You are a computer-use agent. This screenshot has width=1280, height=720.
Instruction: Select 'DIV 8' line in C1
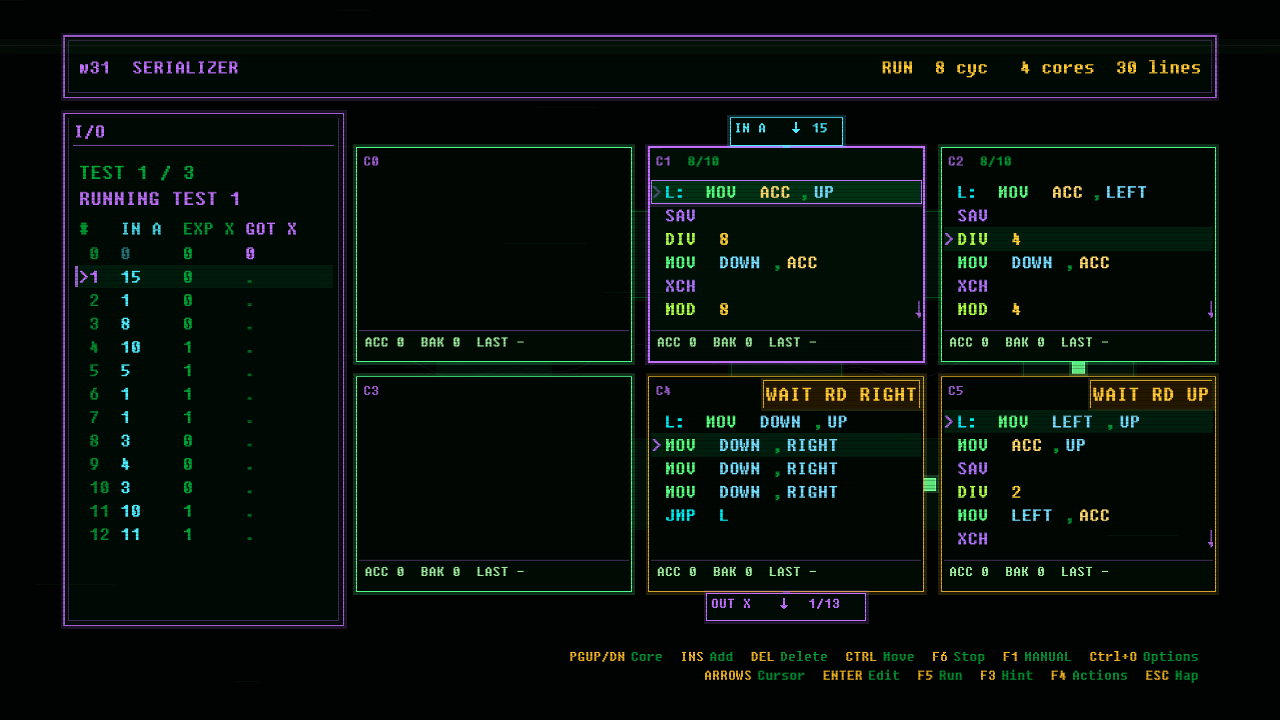(x=786, y=239)
